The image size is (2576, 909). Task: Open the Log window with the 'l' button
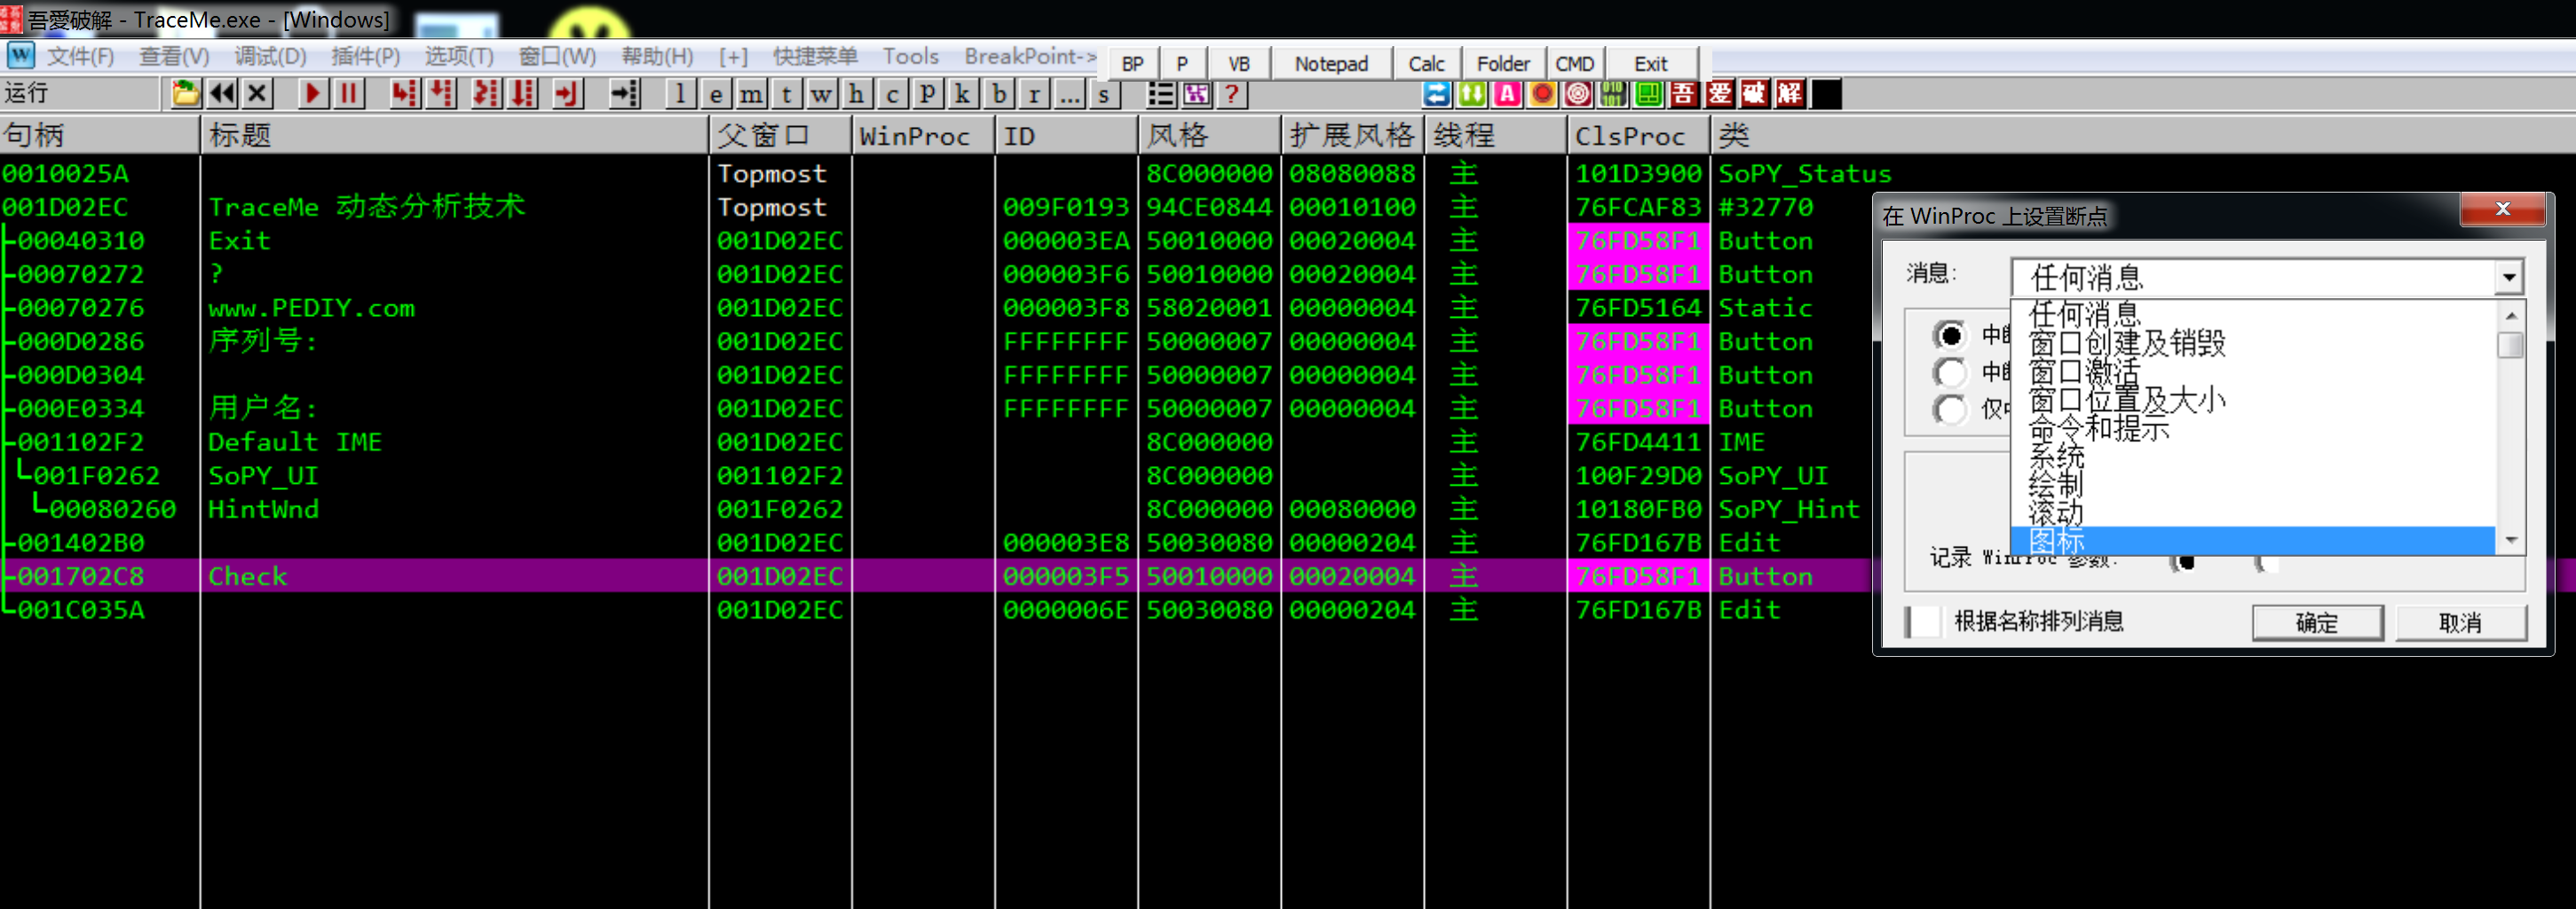(x=680, y=94)
